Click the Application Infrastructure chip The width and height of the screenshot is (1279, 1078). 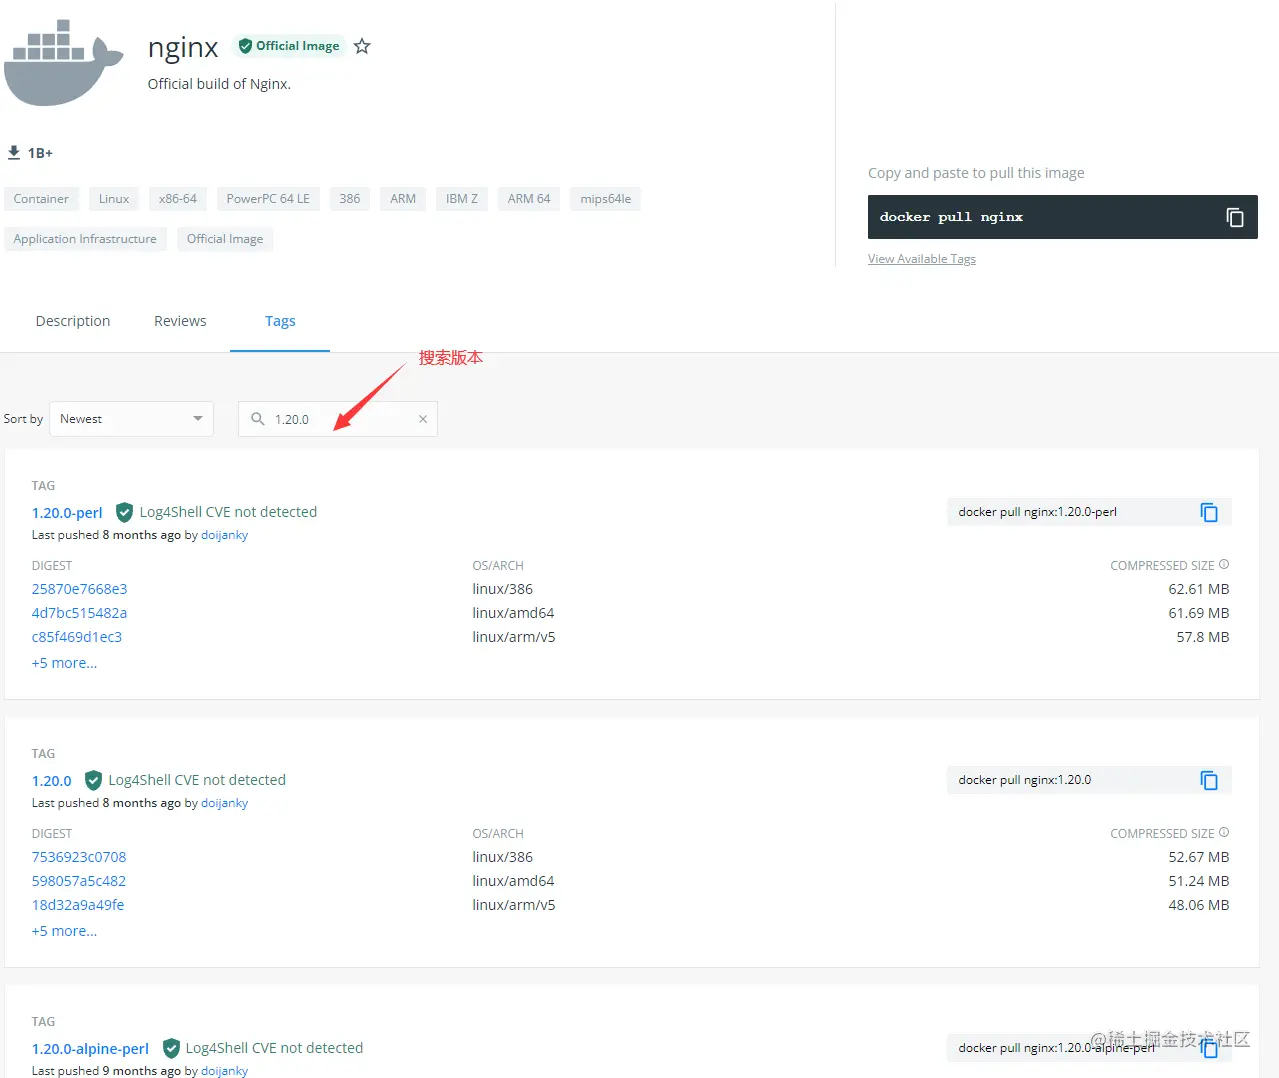[x=85, y=239]
